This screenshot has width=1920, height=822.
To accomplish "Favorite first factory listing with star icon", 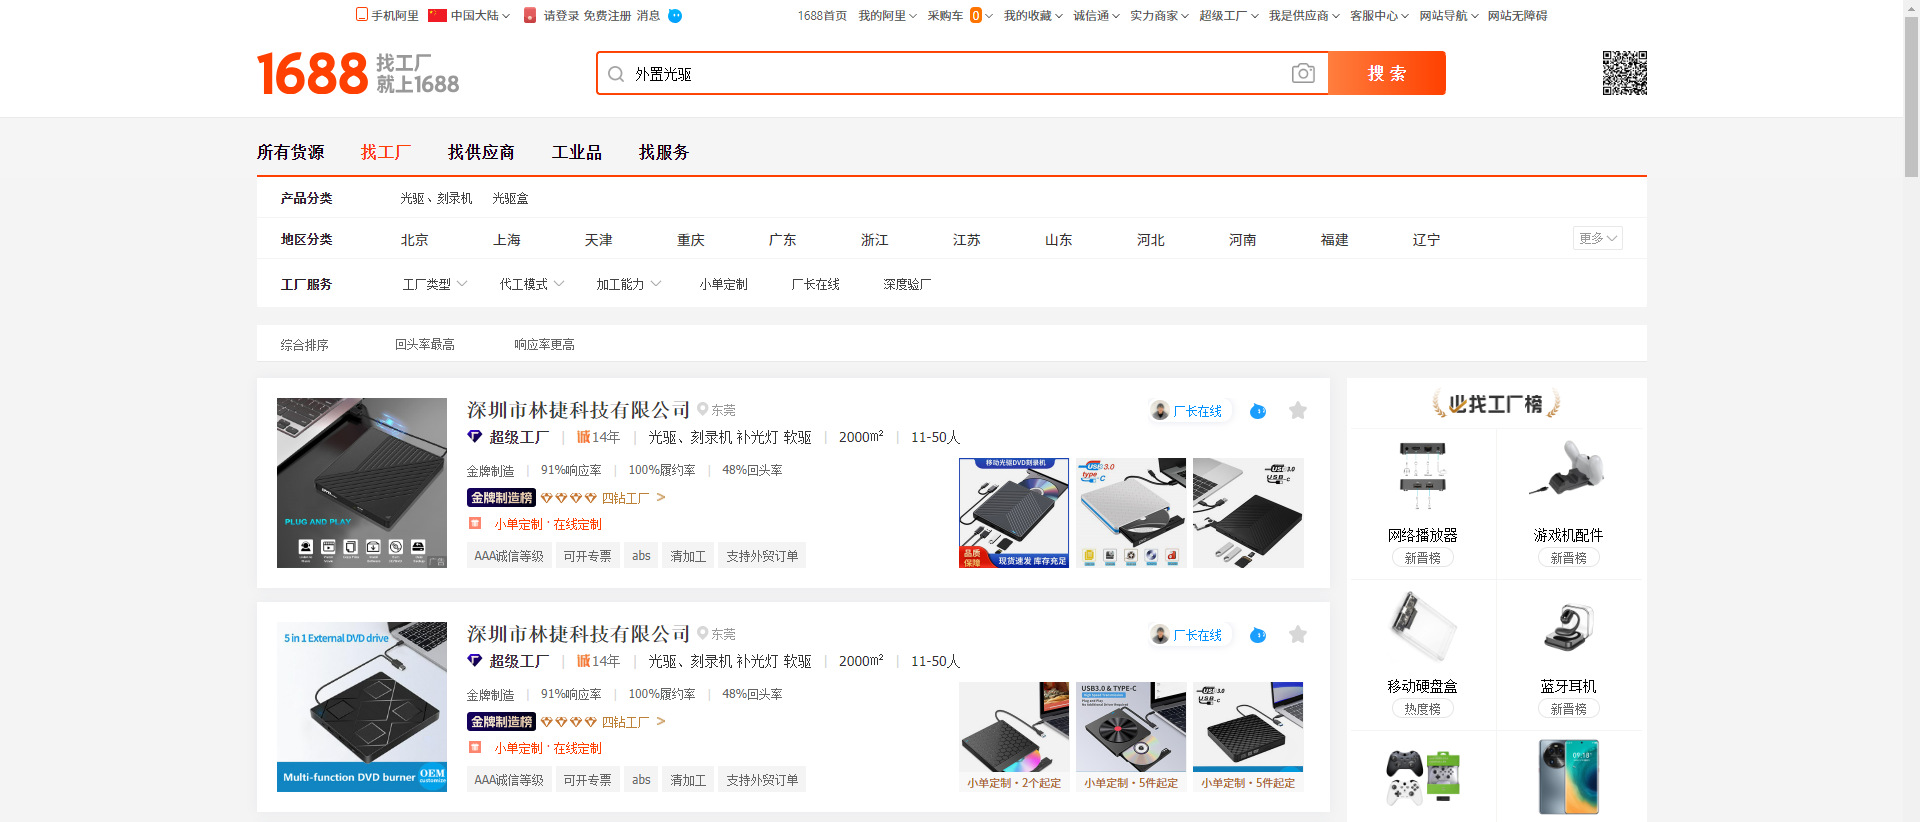I will click(1298, 411).
